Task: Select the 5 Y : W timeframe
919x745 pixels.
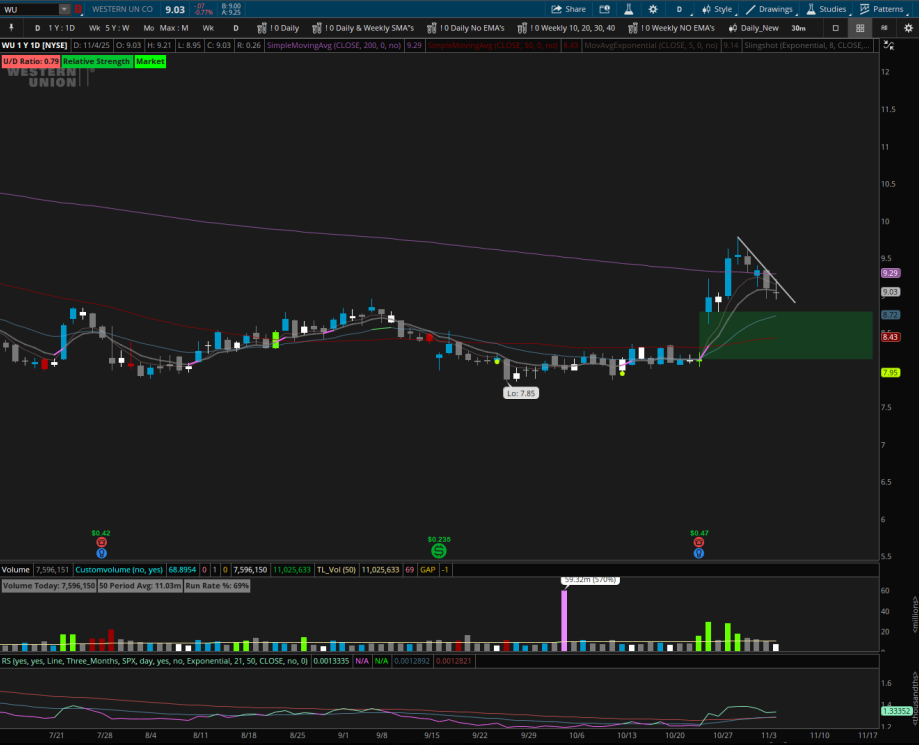Action: [117, 28]
